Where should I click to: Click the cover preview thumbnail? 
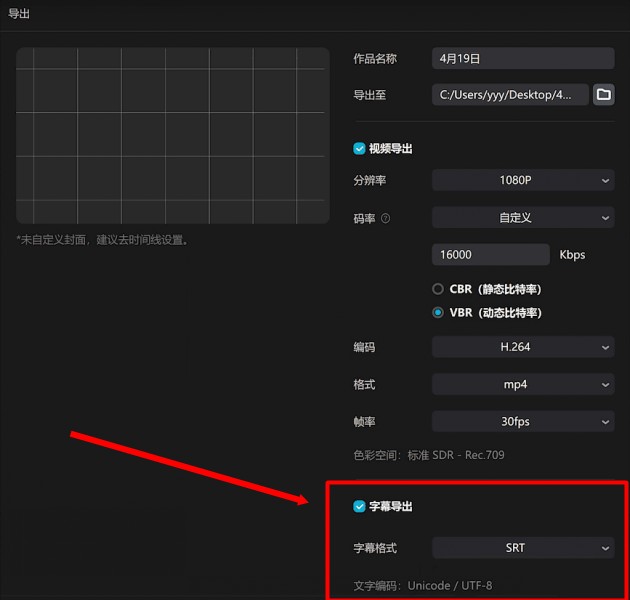pyautogui.click(x=173, y=135)
